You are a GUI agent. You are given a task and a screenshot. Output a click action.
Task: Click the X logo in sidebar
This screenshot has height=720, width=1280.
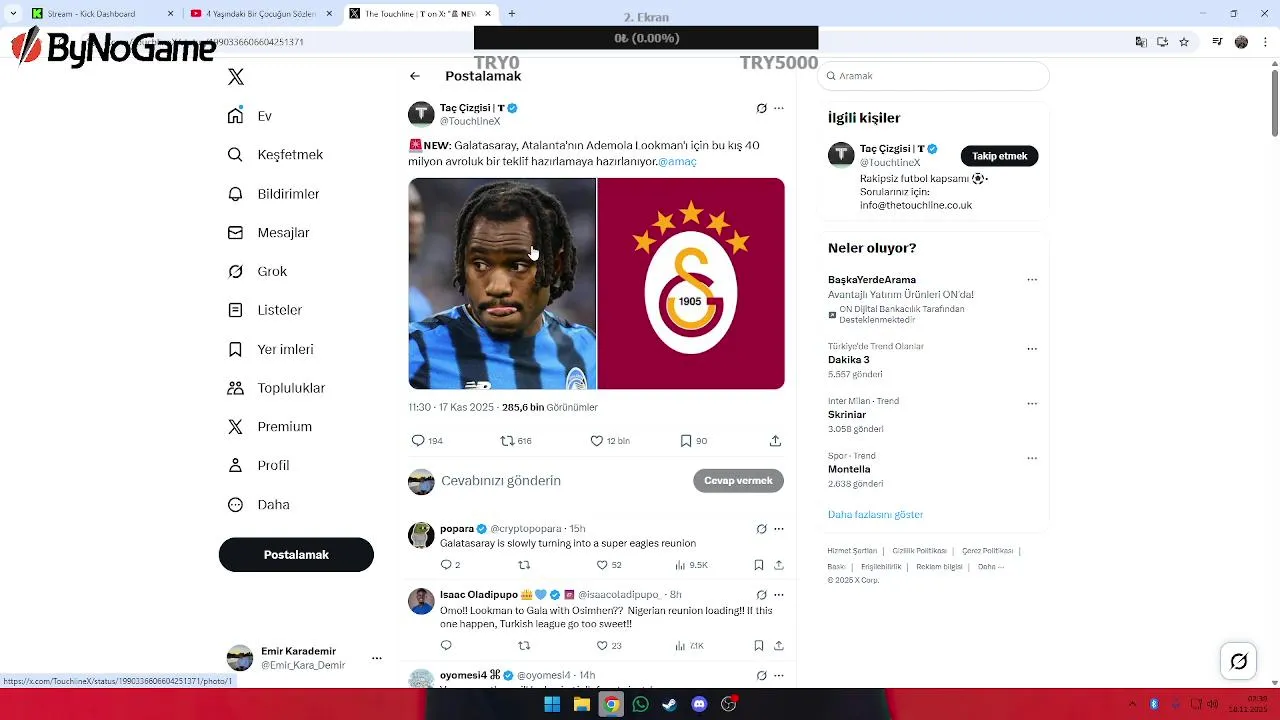[x=236, y=77]
